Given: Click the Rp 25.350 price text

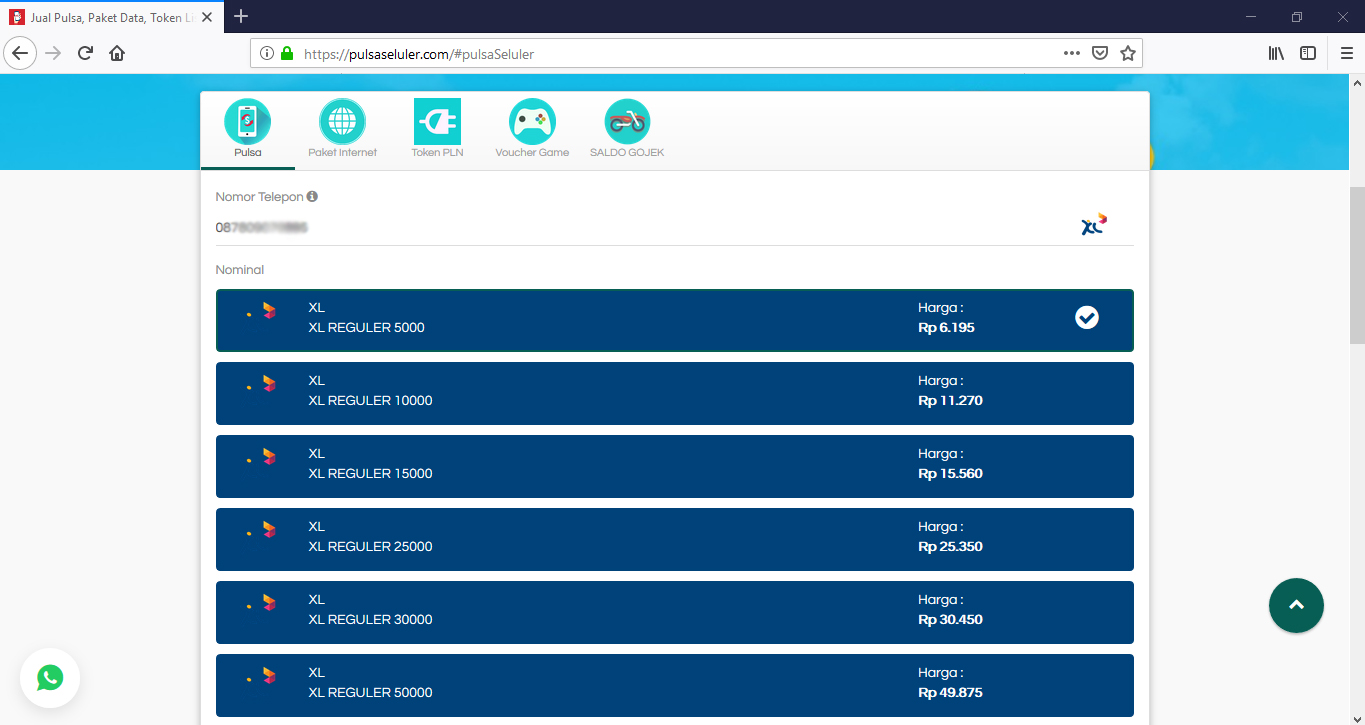Looking at the screenshot, I should (950, 547).
